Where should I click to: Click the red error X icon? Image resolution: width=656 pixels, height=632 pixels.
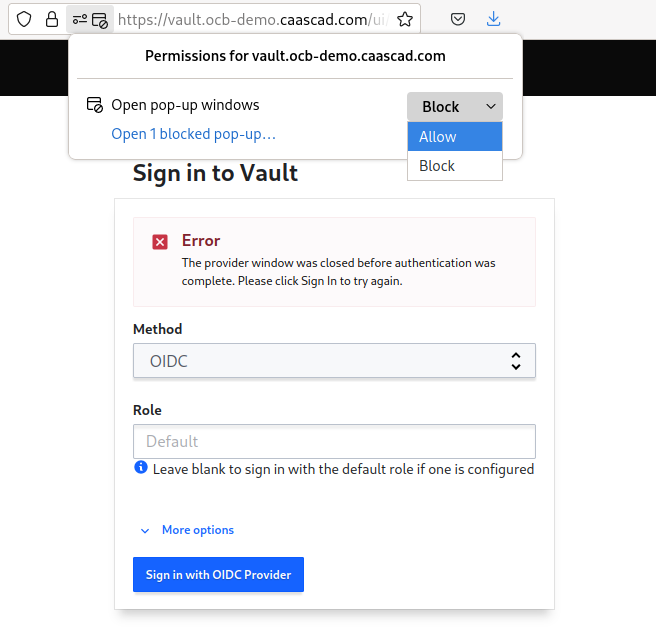pyautogui.click(x=160, y=242)
